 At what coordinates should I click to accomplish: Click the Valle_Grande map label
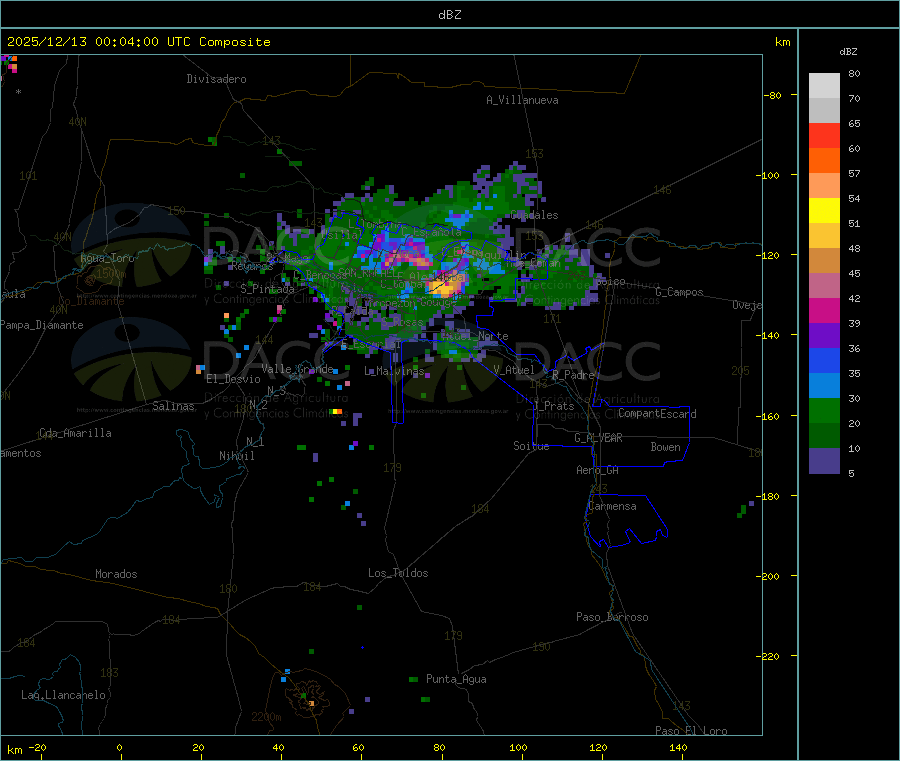point(297,369)
